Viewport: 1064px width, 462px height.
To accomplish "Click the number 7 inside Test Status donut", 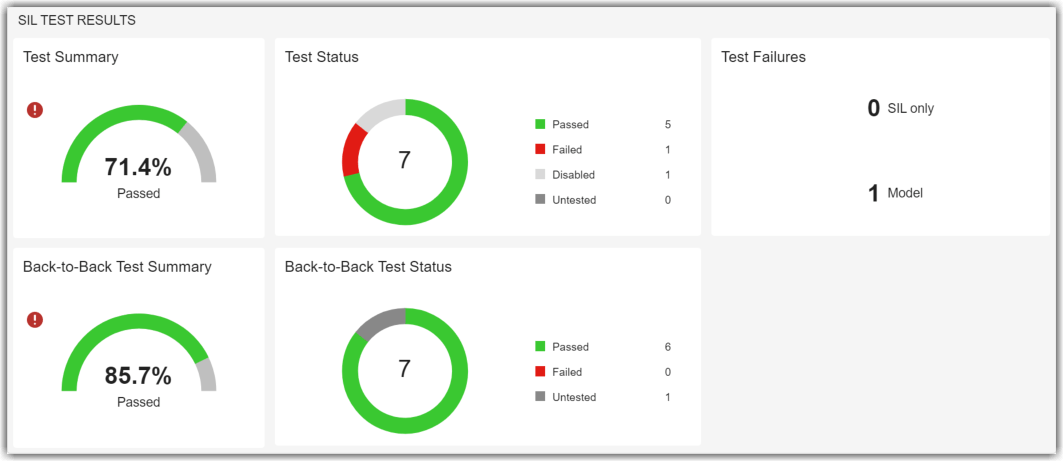I will (404, 160).
